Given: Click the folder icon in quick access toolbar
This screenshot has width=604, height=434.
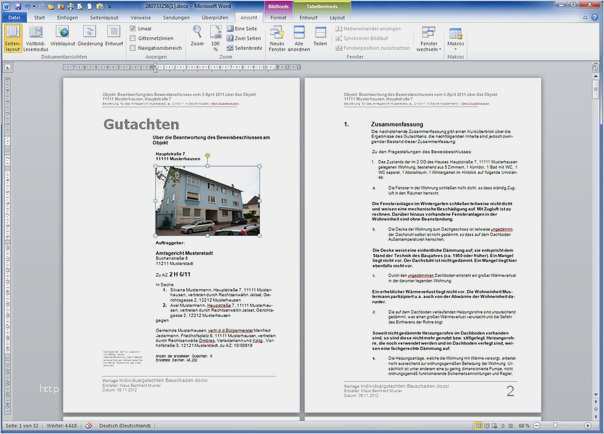Looking at the screenshot, I should pos(51,7).
